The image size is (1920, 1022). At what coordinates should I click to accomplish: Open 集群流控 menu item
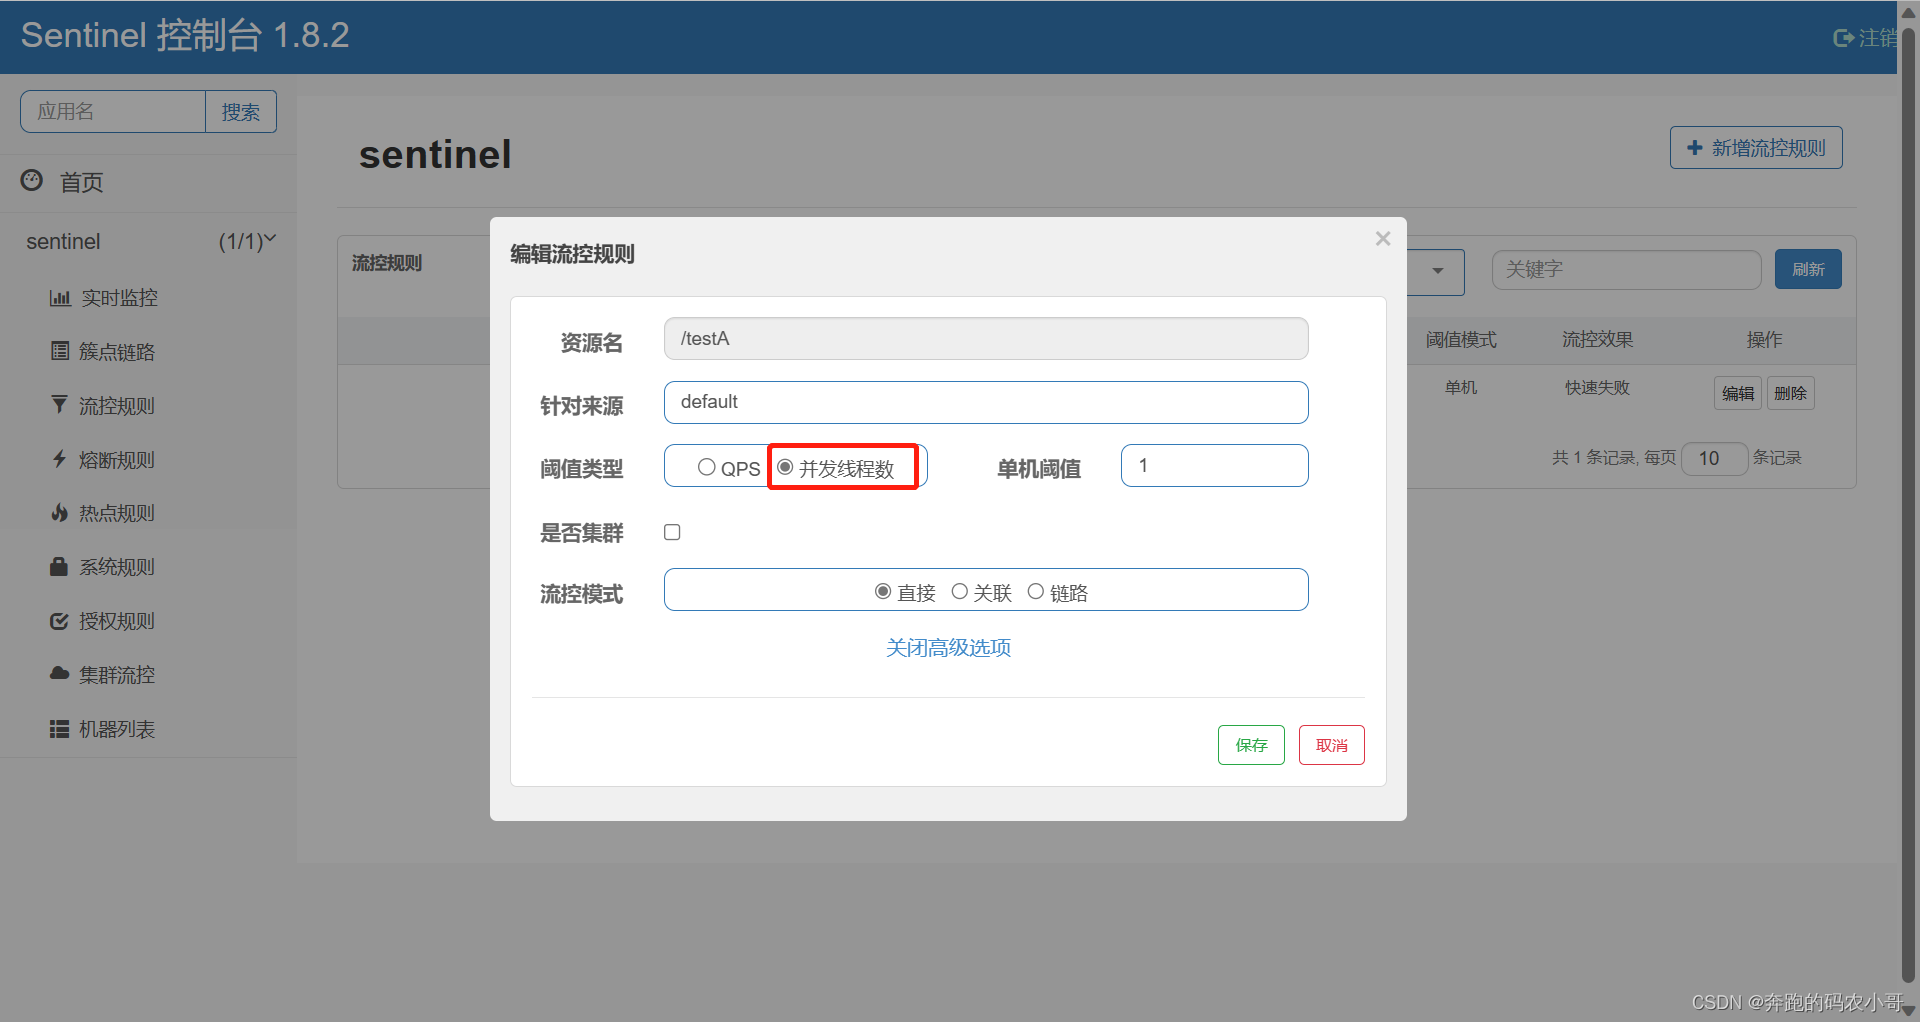click(117, 675)
